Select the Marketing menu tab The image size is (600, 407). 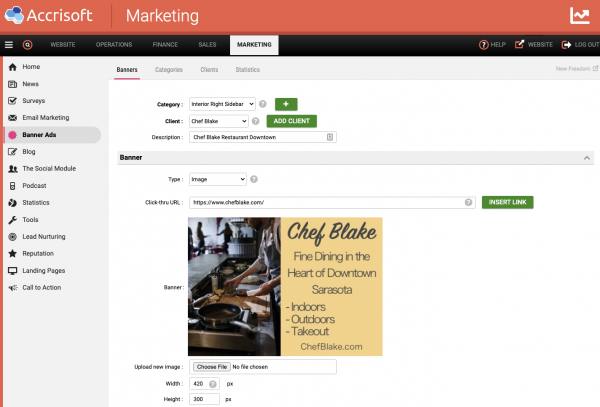(x=254, y=45)
